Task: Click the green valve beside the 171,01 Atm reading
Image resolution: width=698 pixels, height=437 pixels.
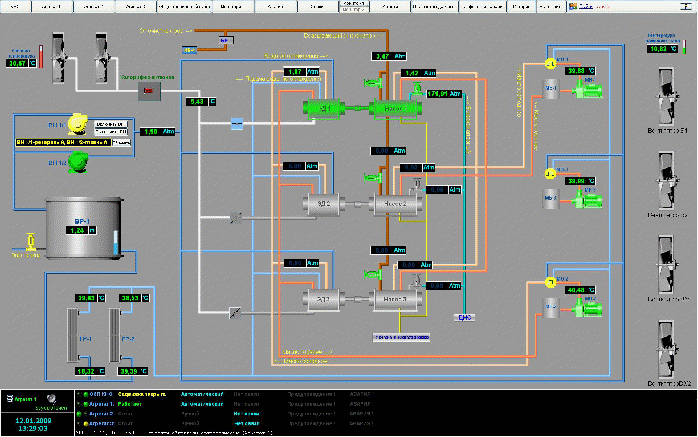Action: coord(417,88)
